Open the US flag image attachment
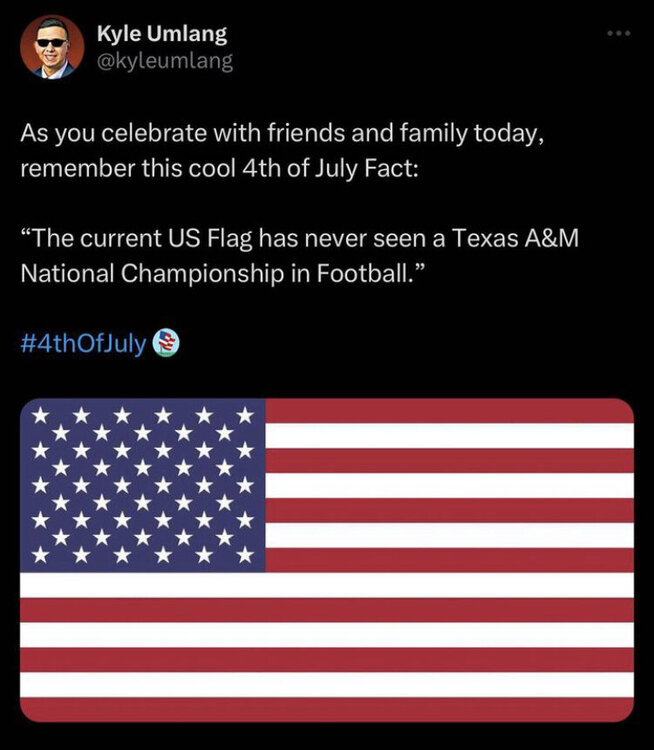The image size is (654, 750). [x=327, y=559]
